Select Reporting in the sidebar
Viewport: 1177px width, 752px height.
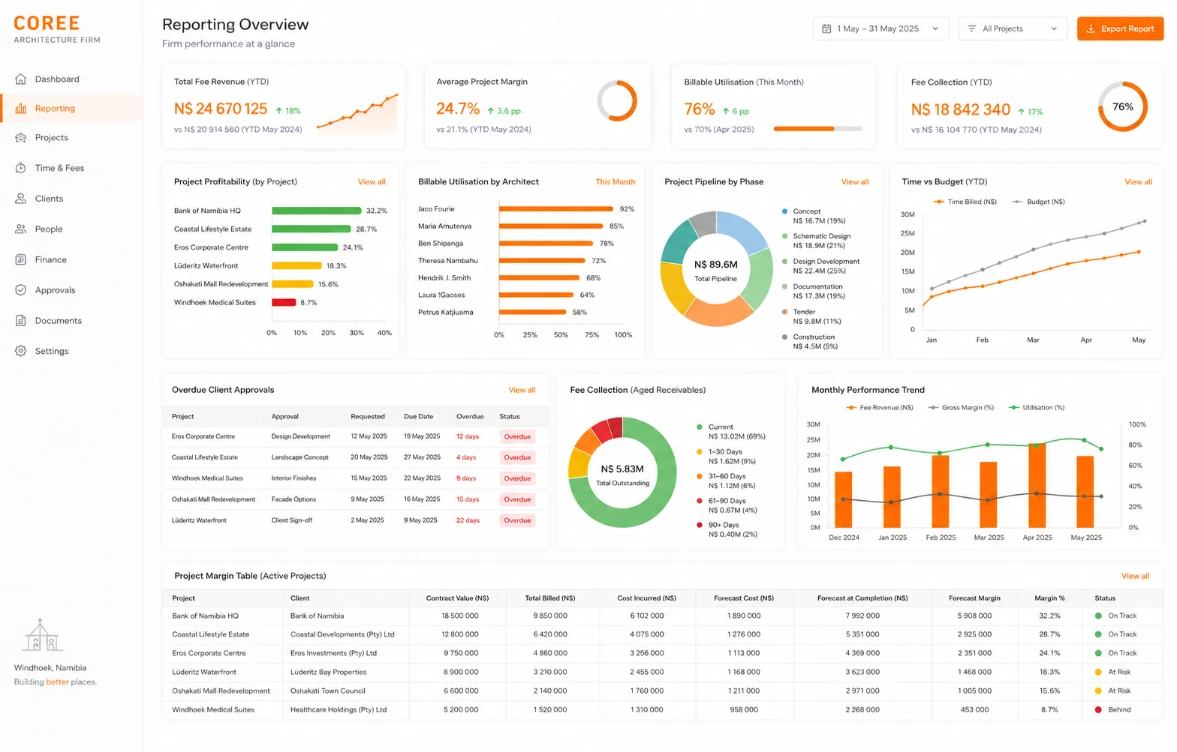pos(71,108)
